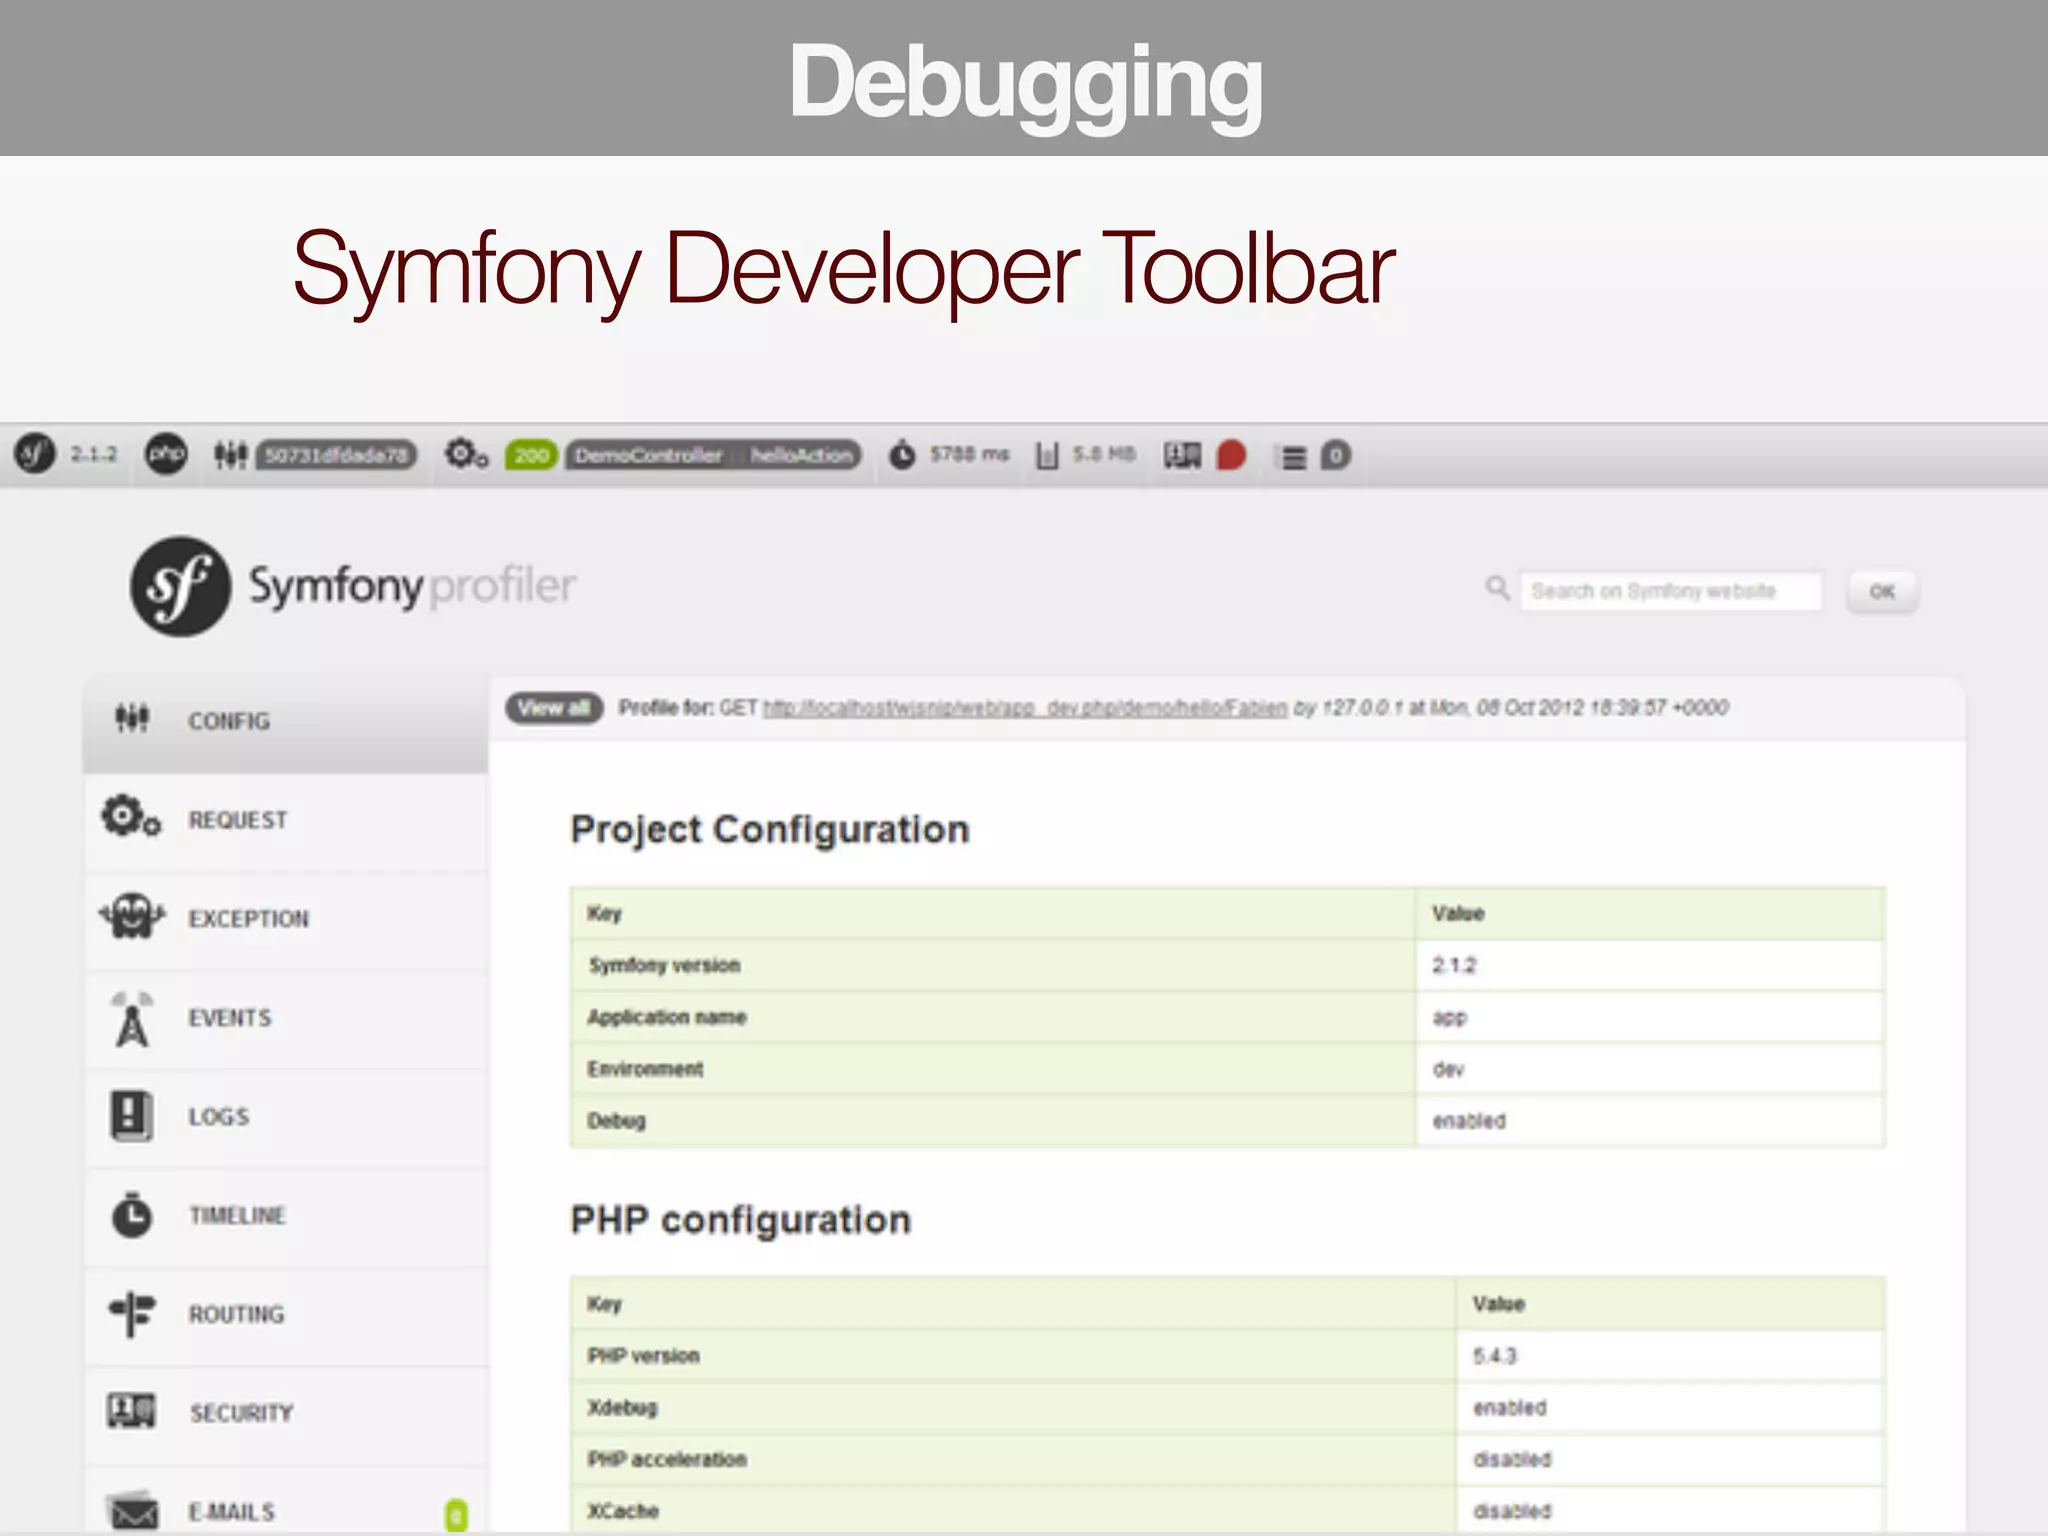Image resolution: width=2048 pixels, height=1536 pixels.
Task: Click the Symfony version key cell
Action: coord(993,965)
